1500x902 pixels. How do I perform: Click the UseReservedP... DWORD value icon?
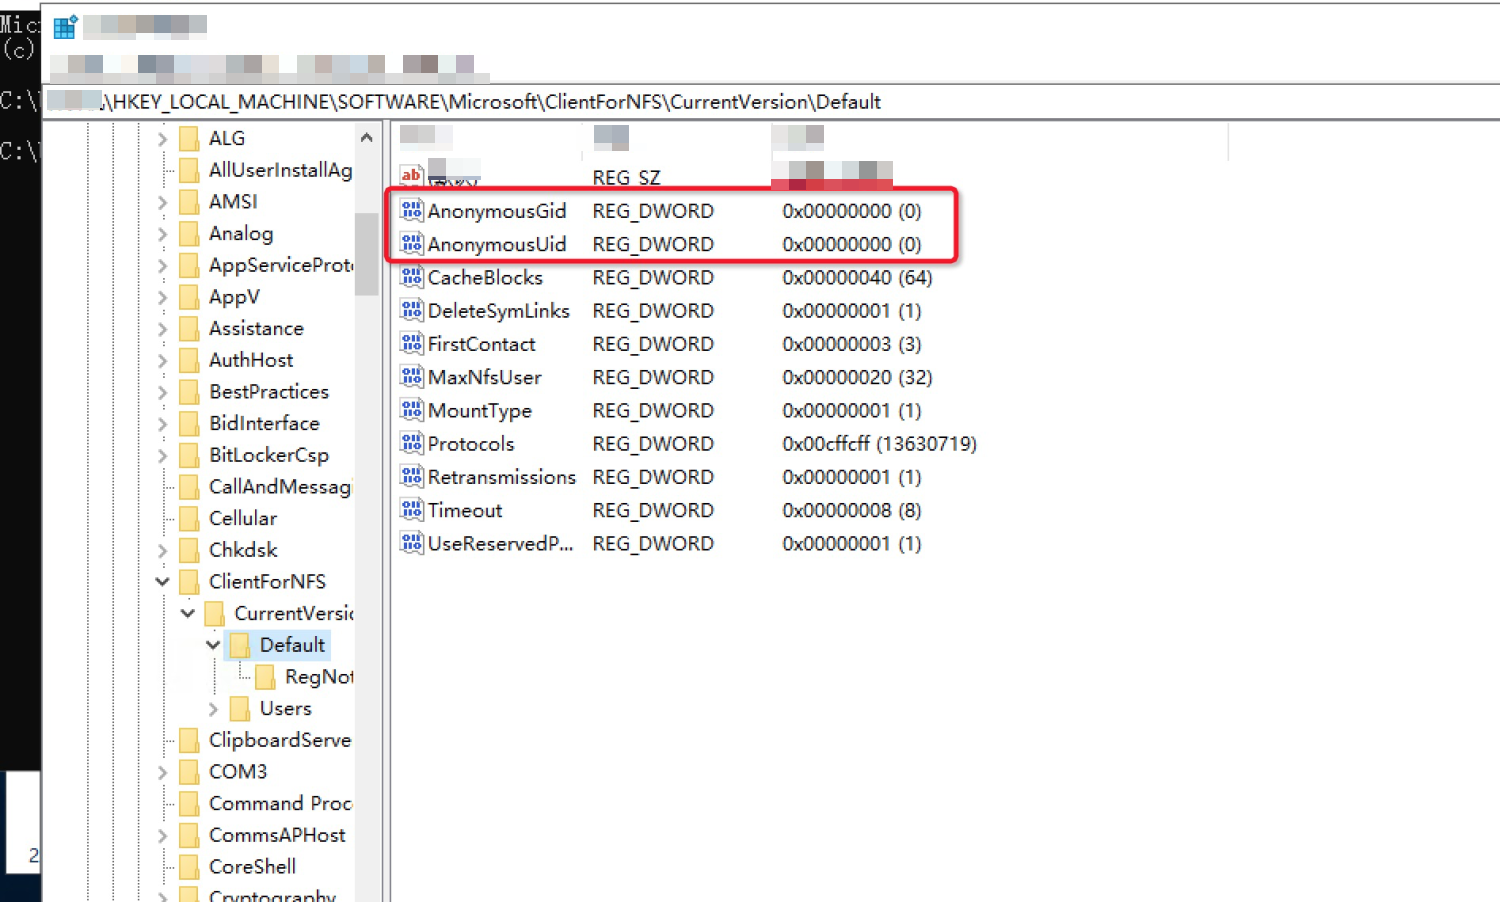coord(411,543)
